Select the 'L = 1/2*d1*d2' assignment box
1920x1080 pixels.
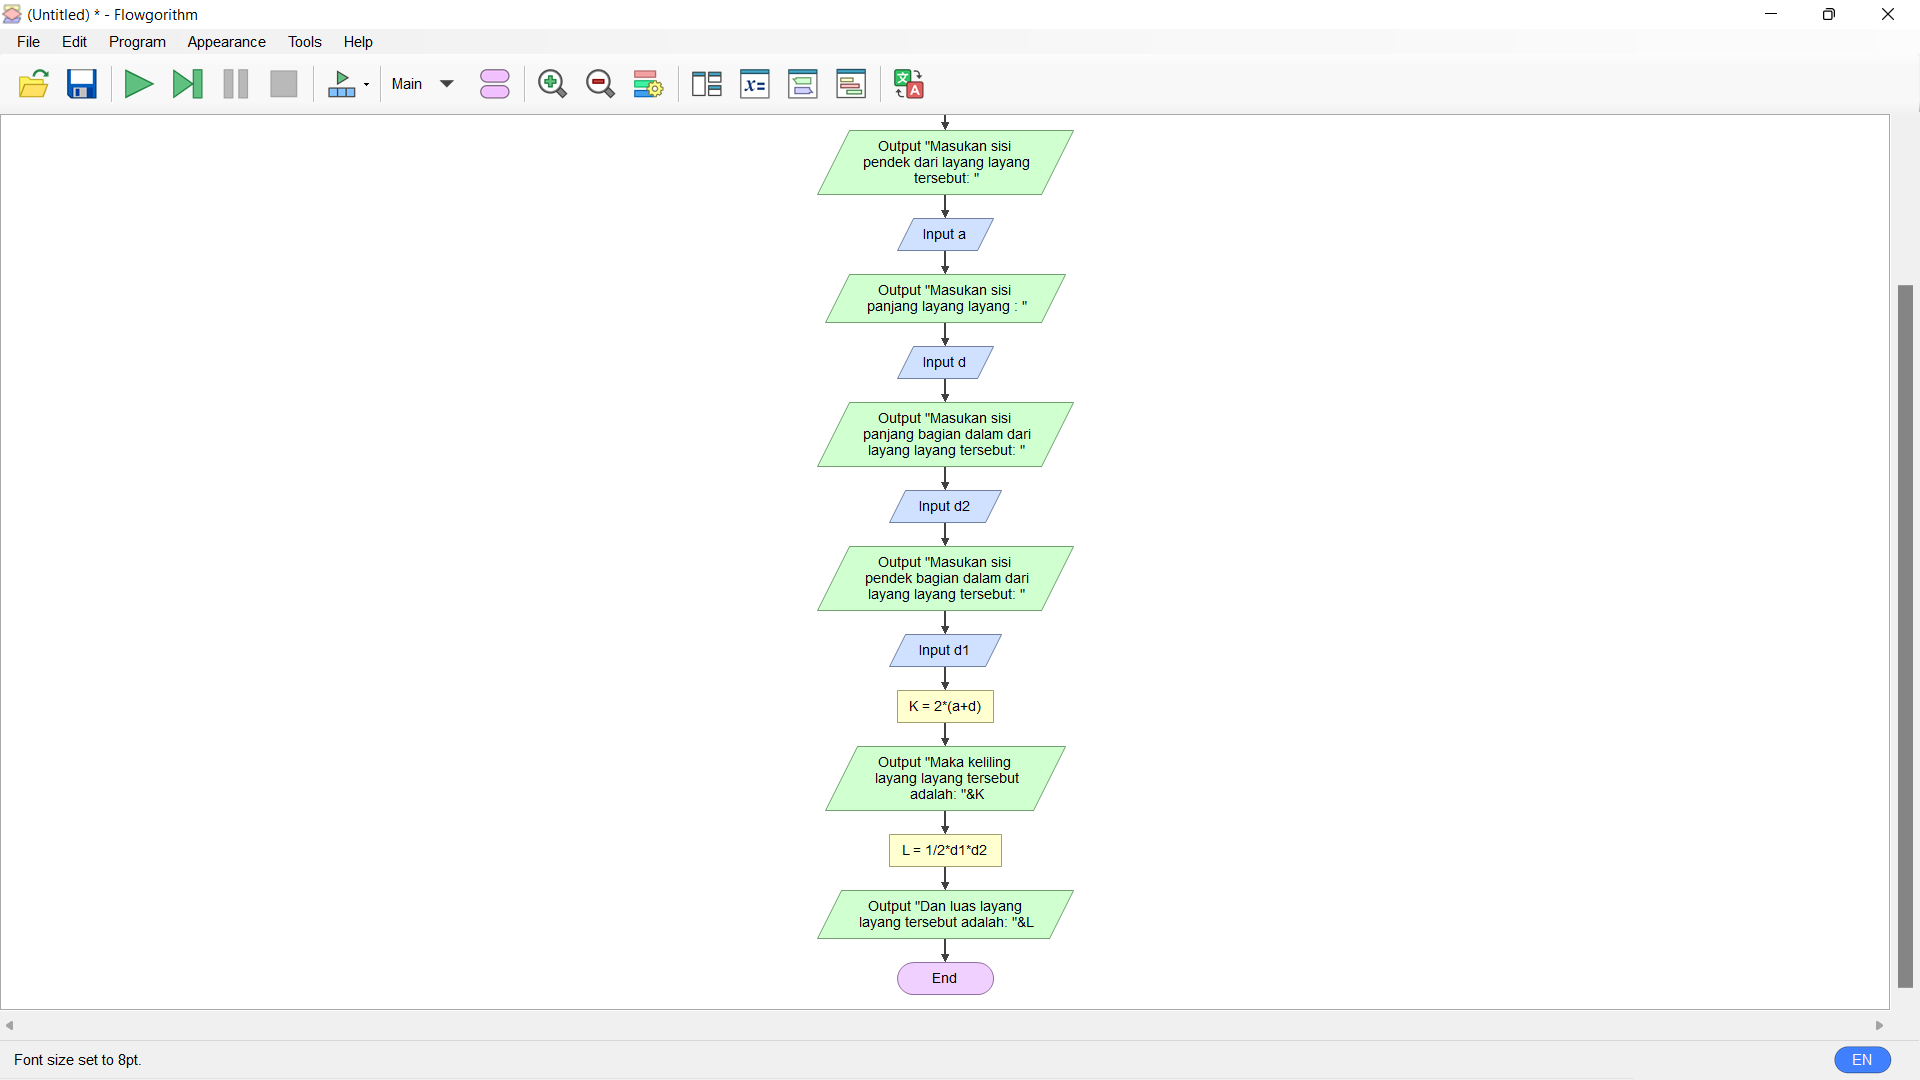pos(945,851)
